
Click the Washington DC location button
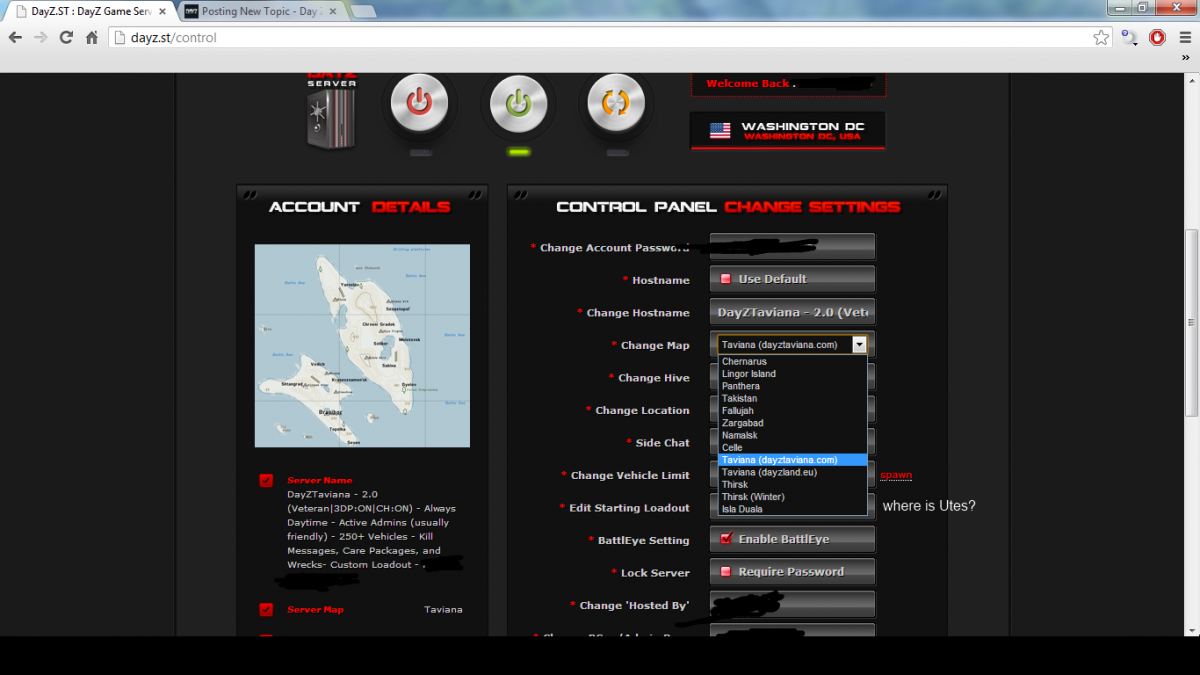[788, 131]
